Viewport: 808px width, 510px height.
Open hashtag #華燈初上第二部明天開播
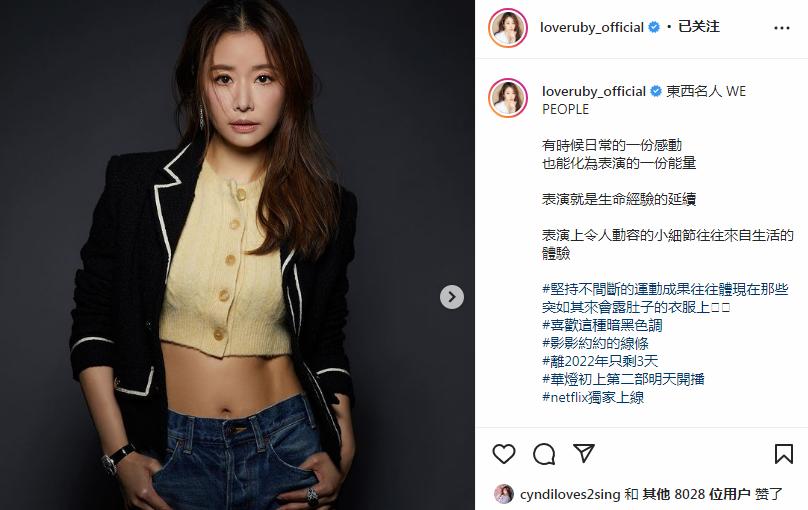623,379
